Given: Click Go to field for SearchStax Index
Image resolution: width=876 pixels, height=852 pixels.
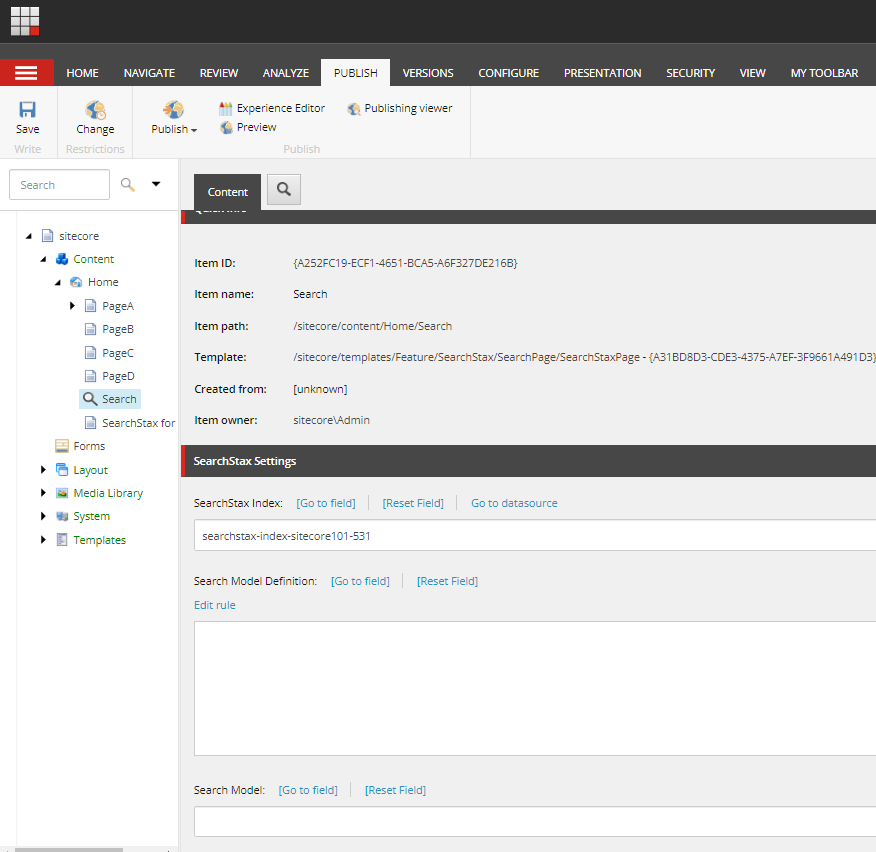Looking at the screenshot, I should pos(326,503).
